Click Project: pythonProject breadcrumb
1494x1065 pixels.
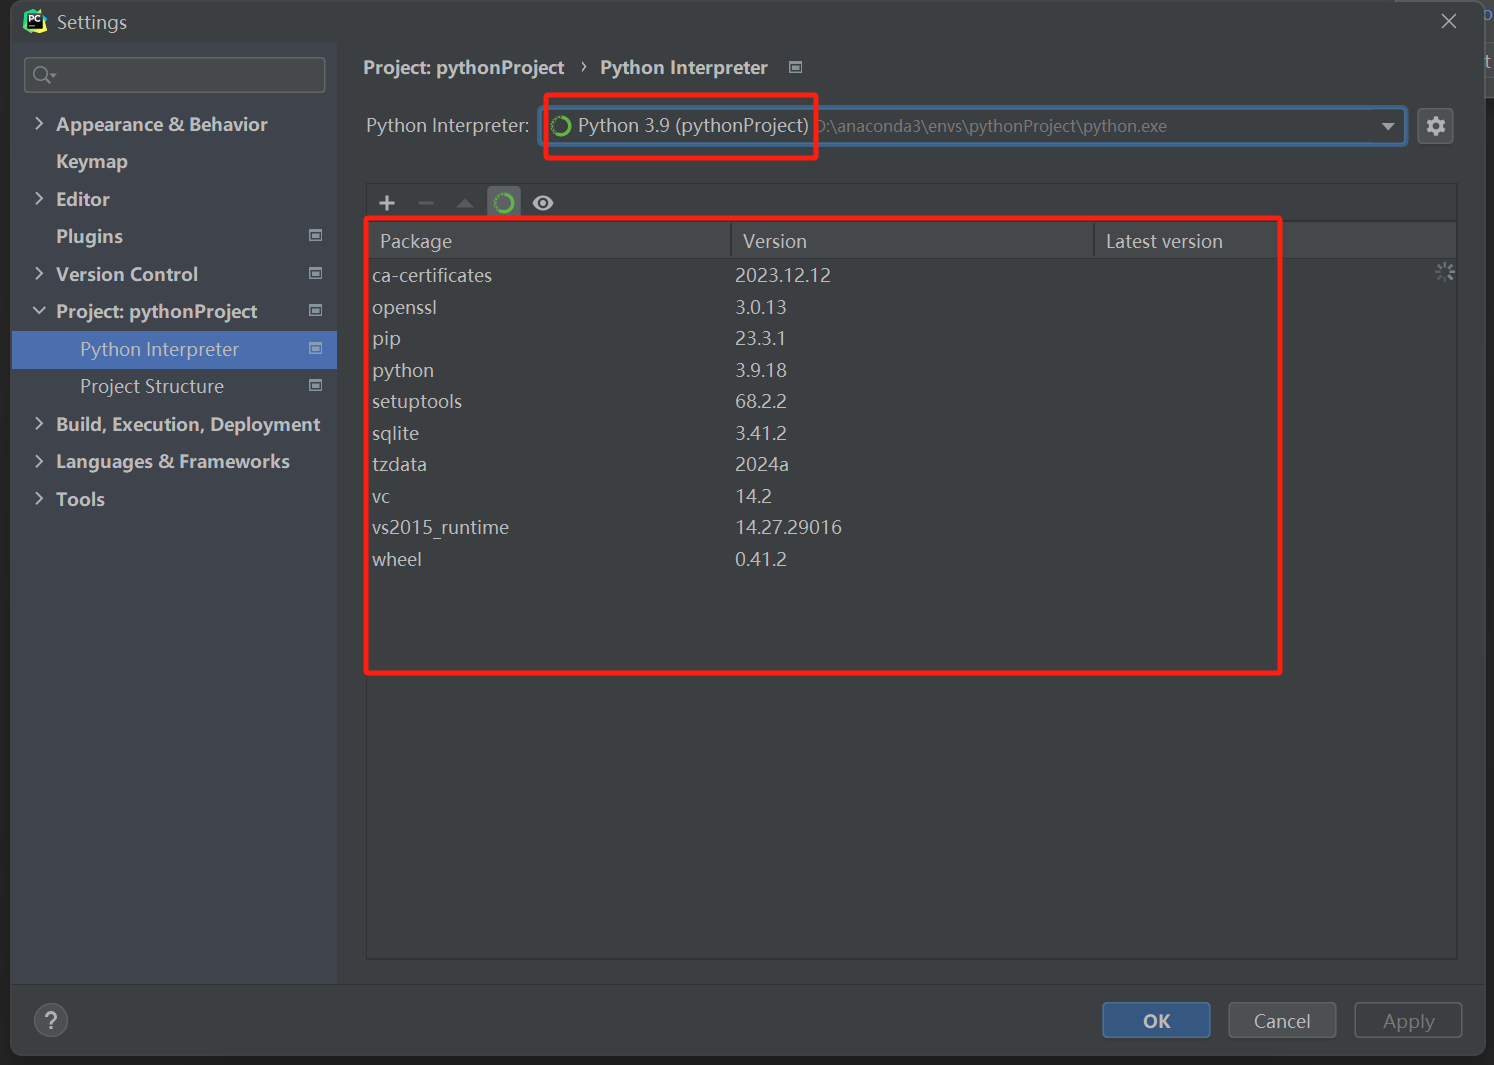(463, 67)
